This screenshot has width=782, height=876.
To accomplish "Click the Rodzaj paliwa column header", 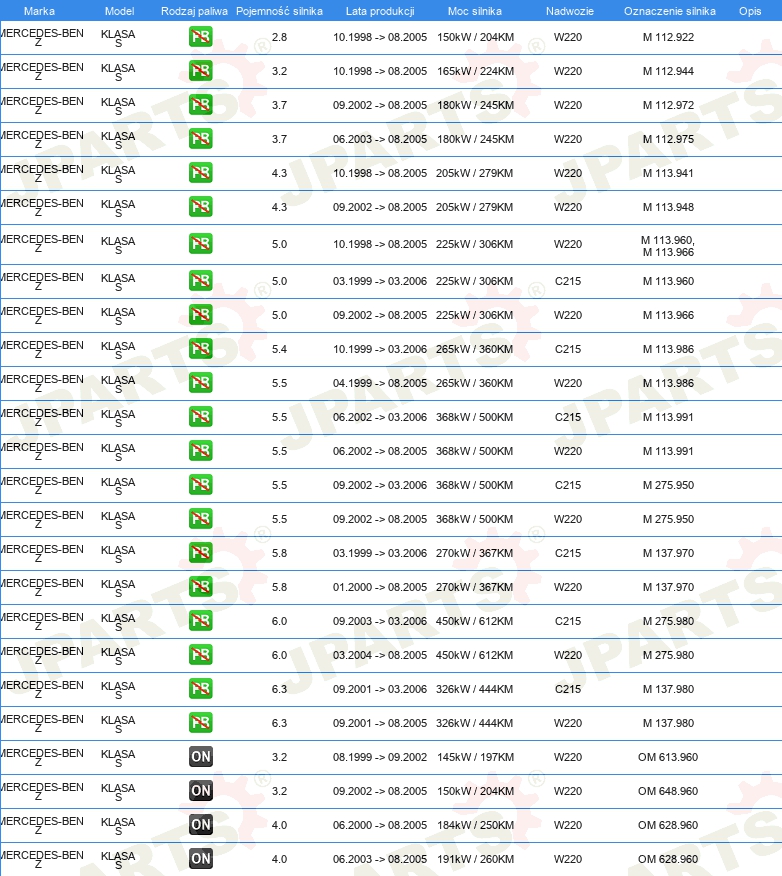I will (x=194, y=11).
